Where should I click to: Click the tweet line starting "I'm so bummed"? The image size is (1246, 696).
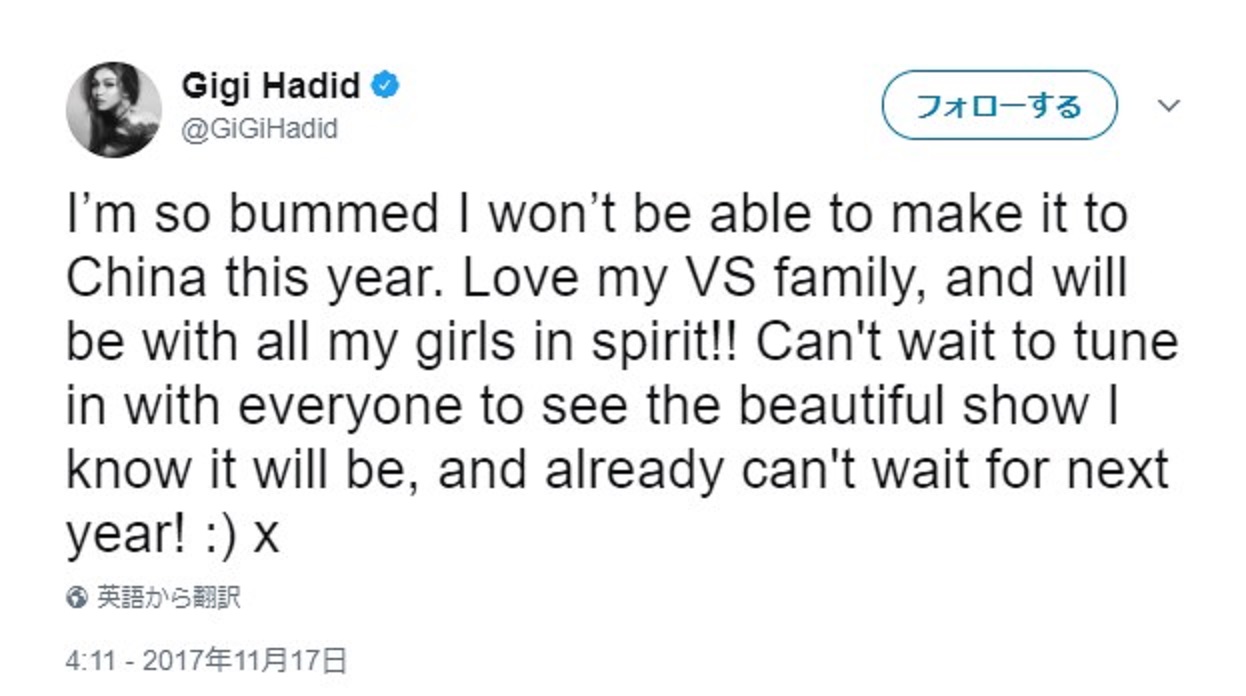[x=596, y=216]
